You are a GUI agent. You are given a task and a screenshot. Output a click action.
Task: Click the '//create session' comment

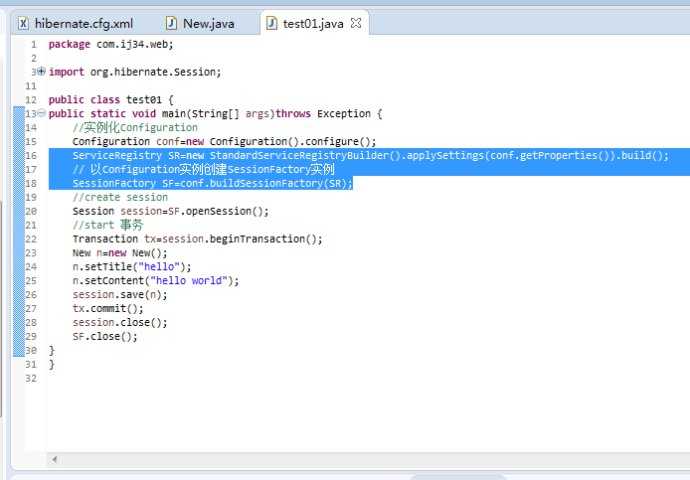click(x=120, y=198)
